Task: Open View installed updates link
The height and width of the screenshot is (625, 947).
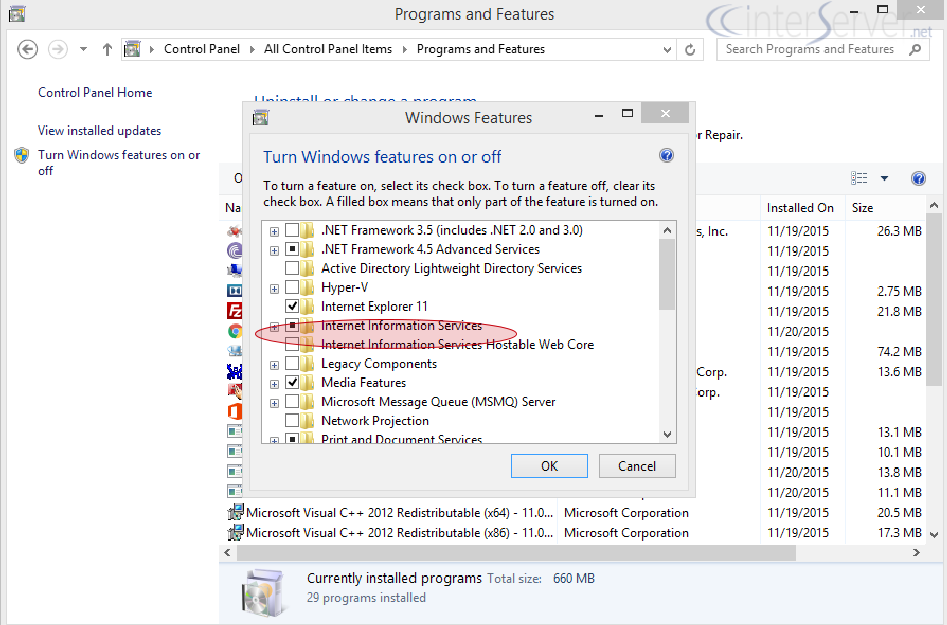Action: [99, 130]
